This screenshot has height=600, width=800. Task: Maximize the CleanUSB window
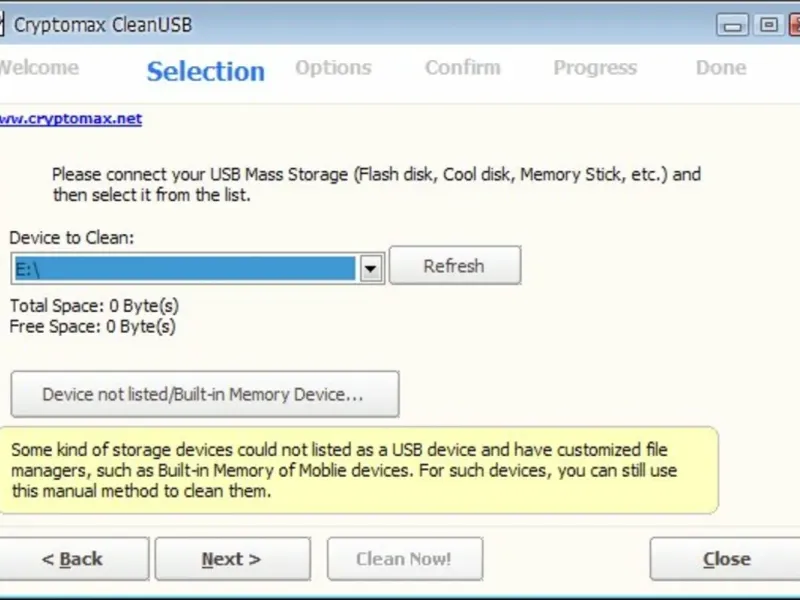coord(768,25)
